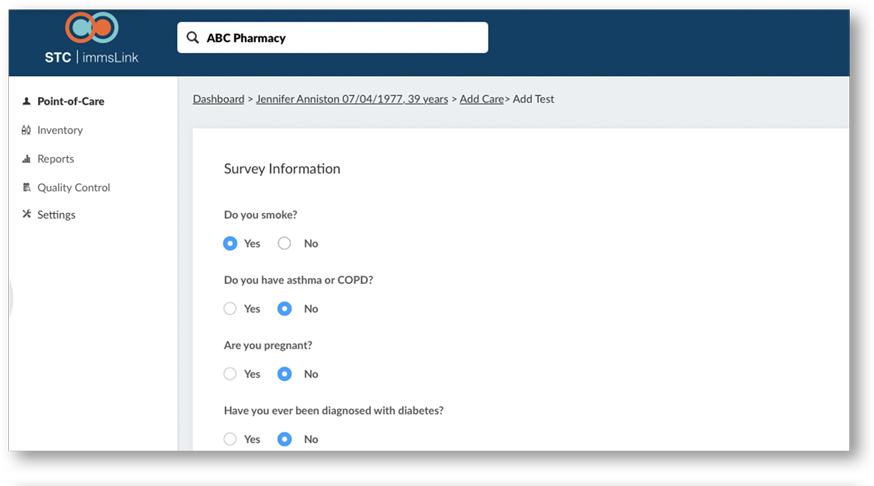Screen dimensions: 874x486
Task: Go to Inventory in the sidebar
Action: pyautogui.click(x=60, y=130)
